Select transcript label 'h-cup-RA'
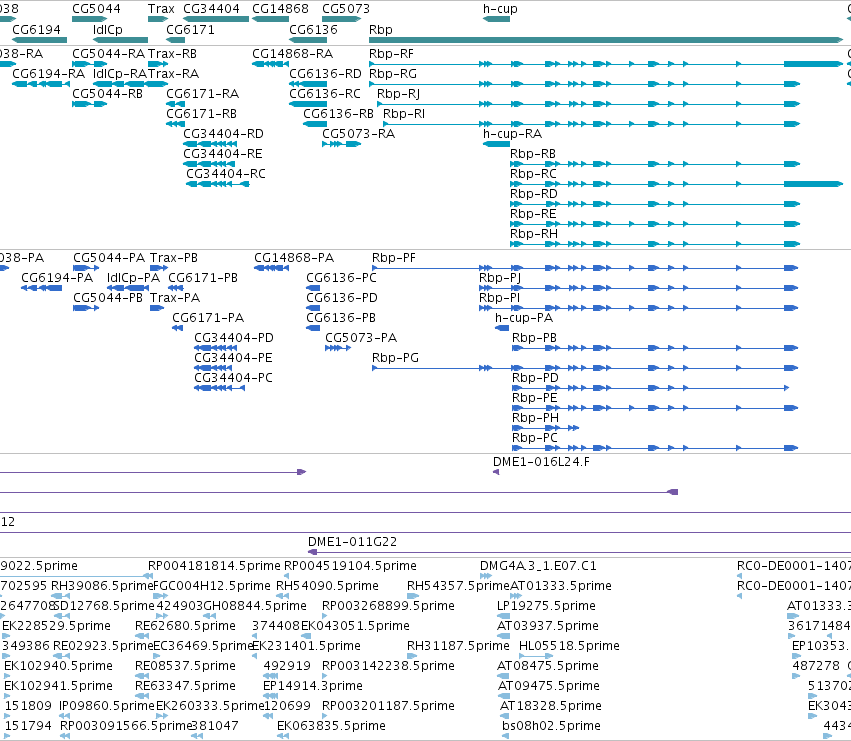851x741 pixels. tap(512, 135)
